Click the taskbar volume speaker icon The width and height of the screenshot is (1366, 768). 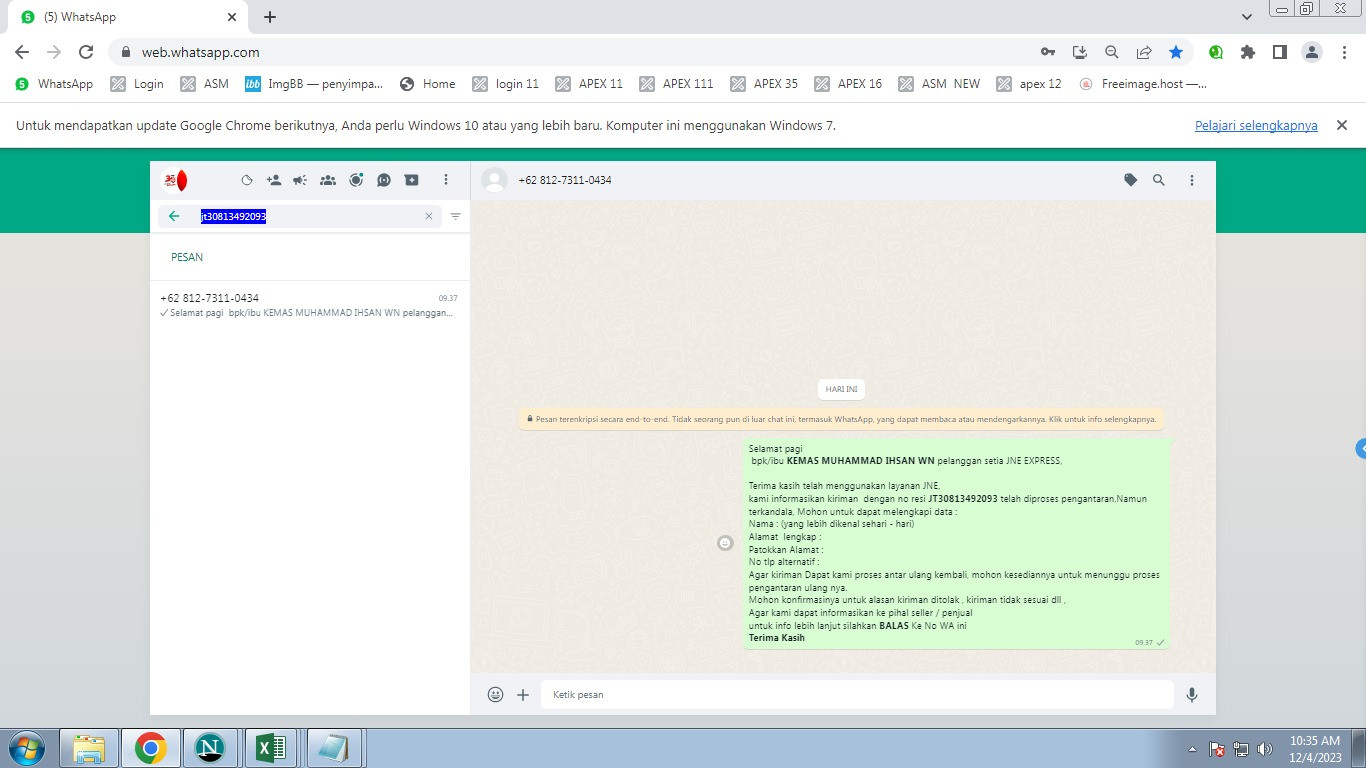1265,748
